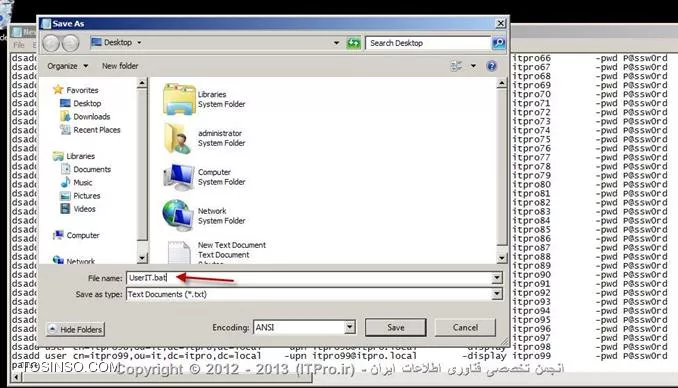The width and height of the screenshot is (678, 388).
Task: Click the New folder button
Action: click(x=120, y=66)
